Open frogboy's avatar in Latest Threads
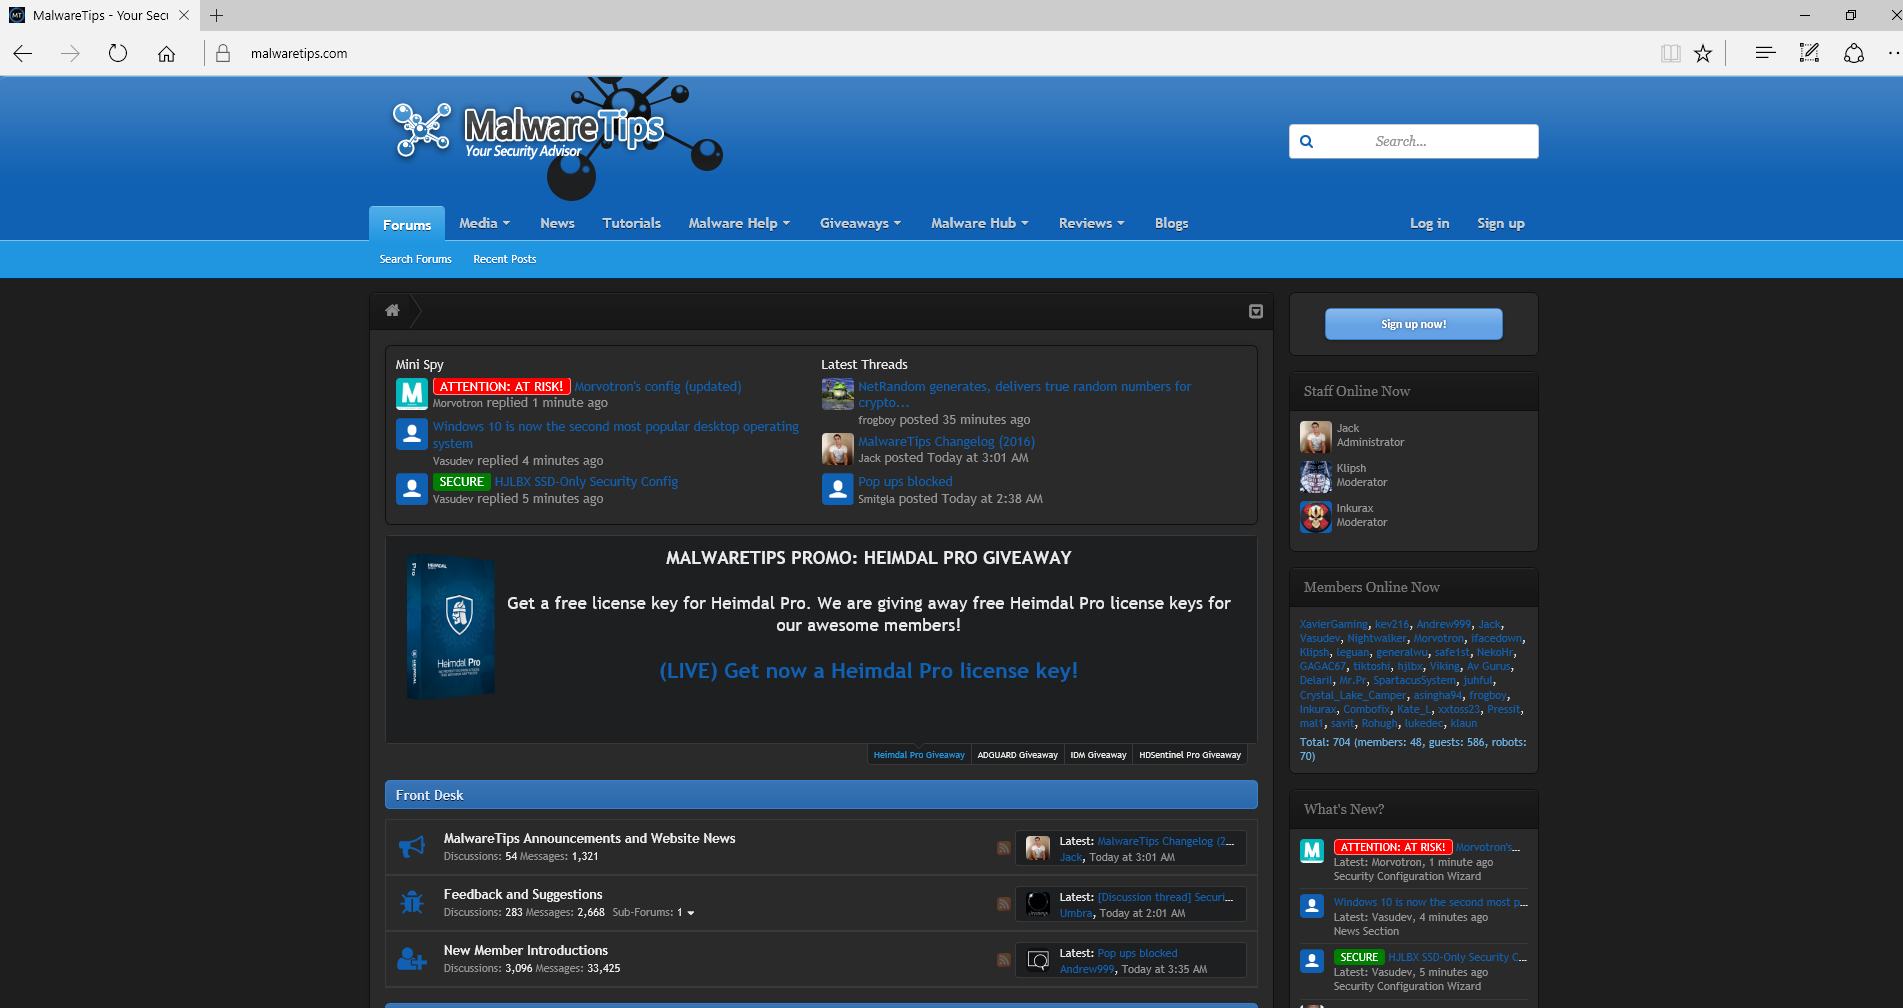The width and height of the screenshot is (1903, 1008). click(838, 394)
